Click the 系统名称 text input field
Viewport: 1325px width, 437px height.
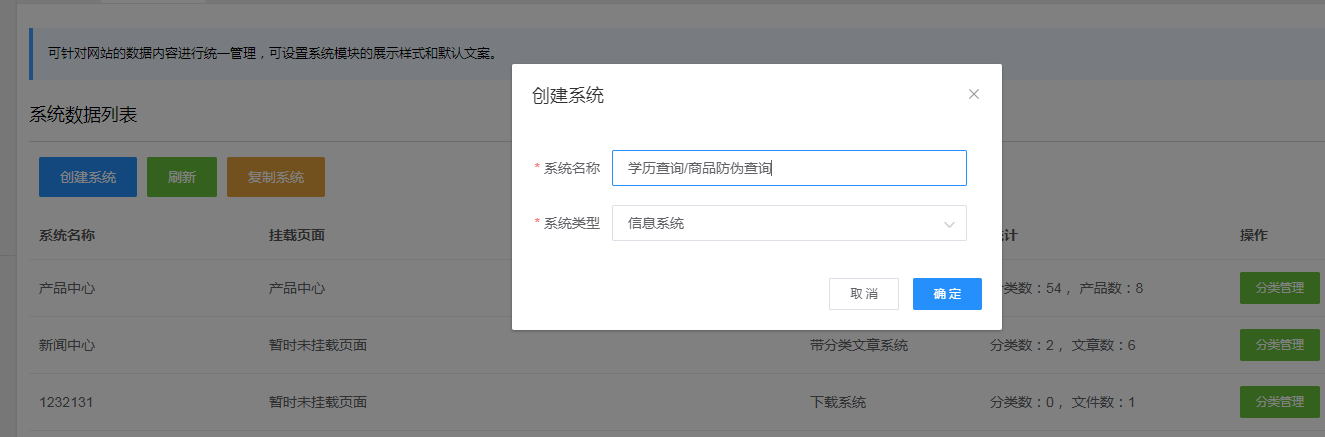(x=788, y=168)
